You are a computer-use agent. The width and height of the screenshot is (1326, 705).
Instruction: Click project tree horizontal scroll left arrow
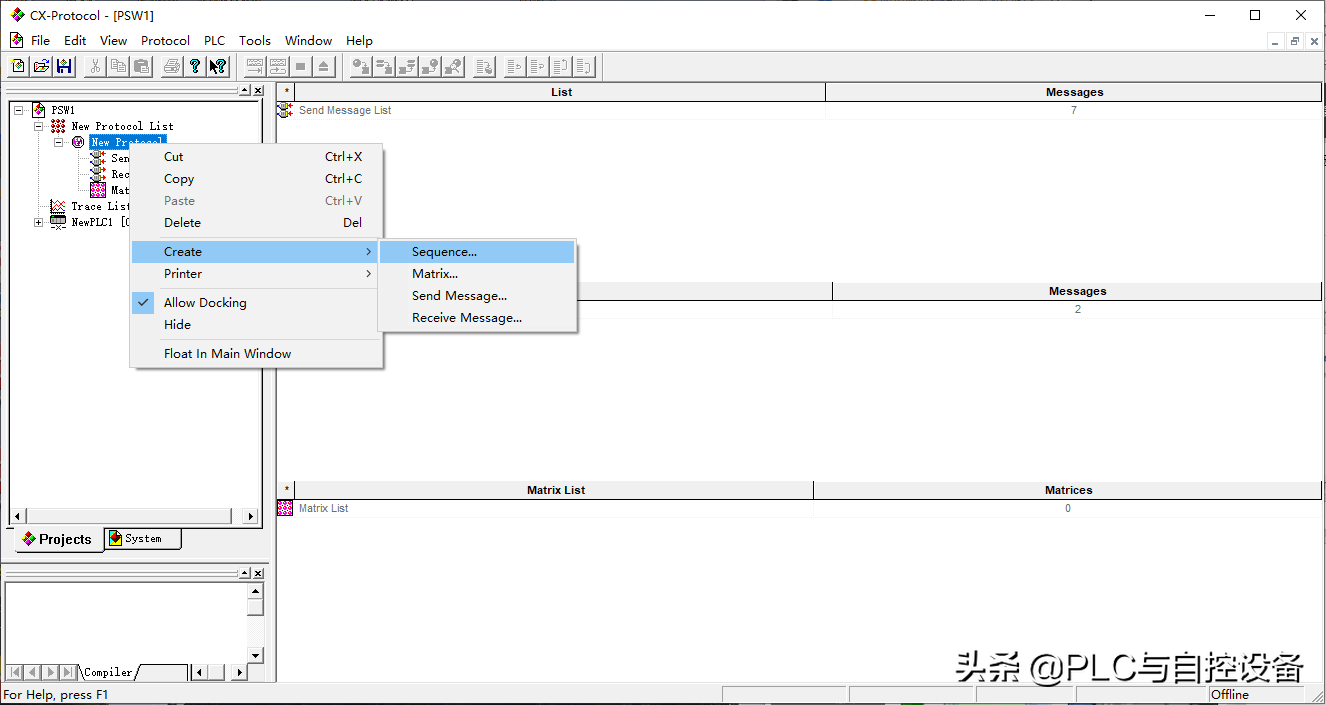(x=16, y=516)
